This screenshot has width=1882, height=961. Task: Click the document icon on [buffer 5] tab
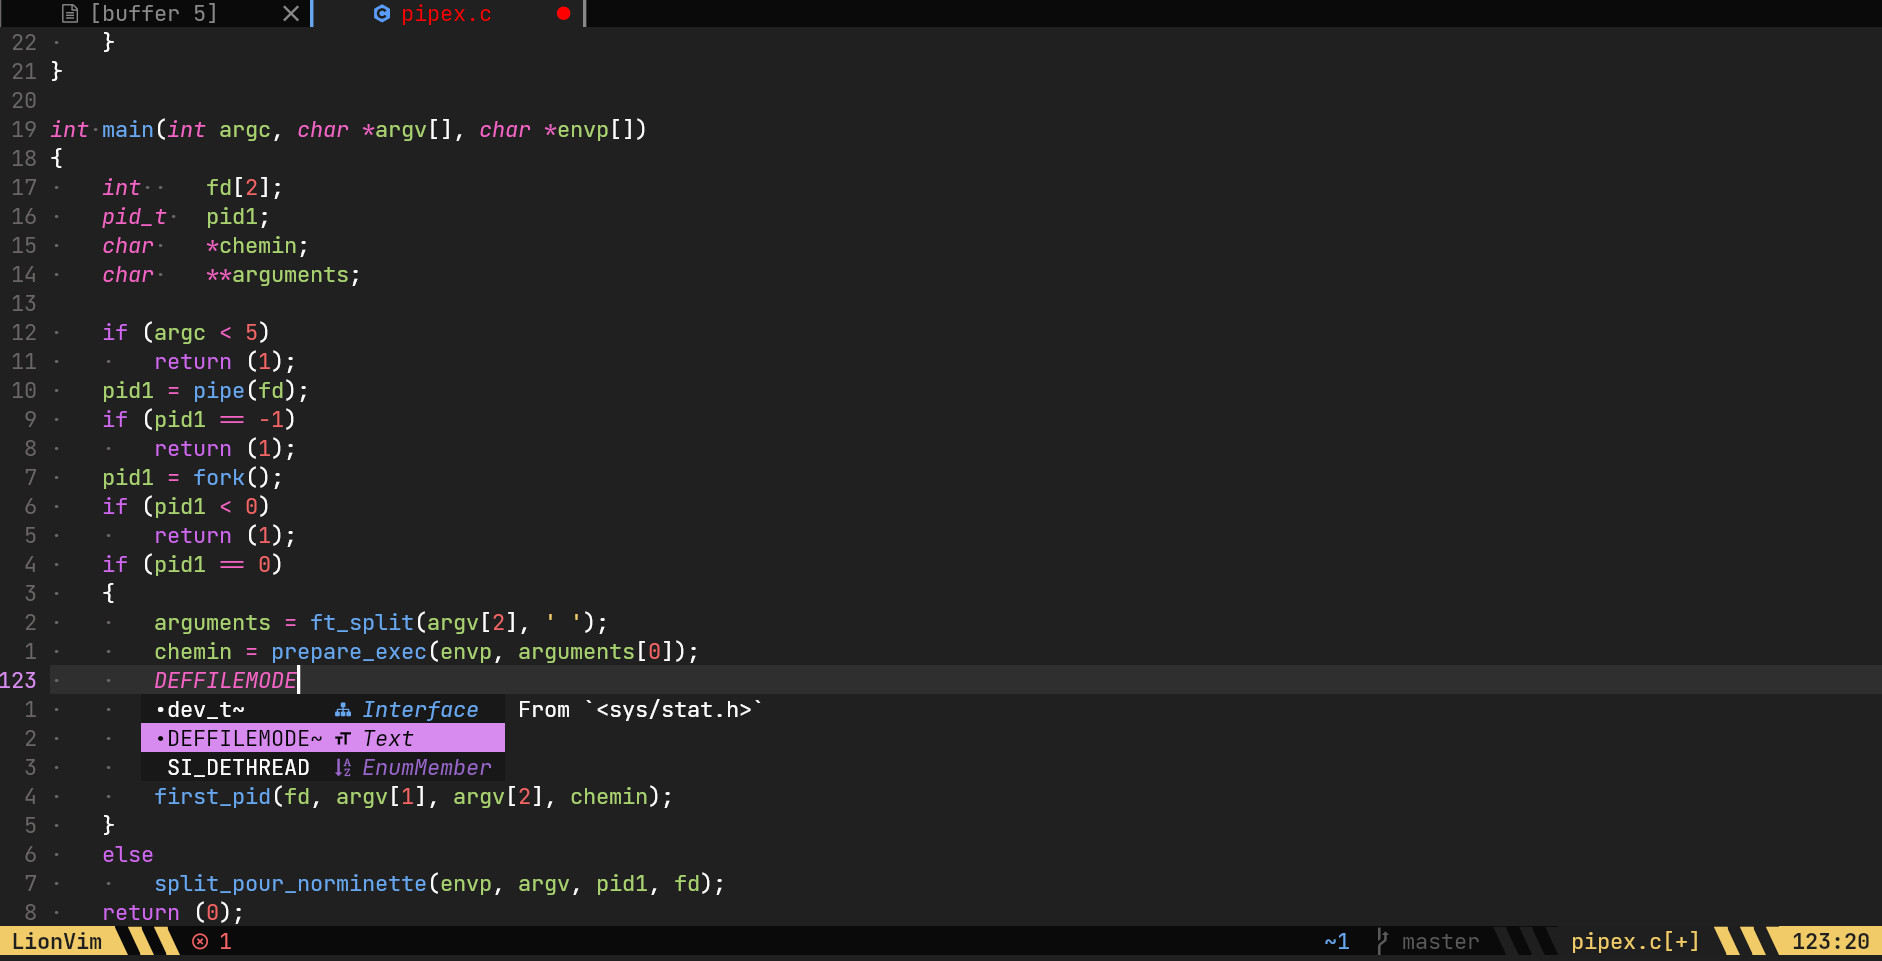point(70,14)
